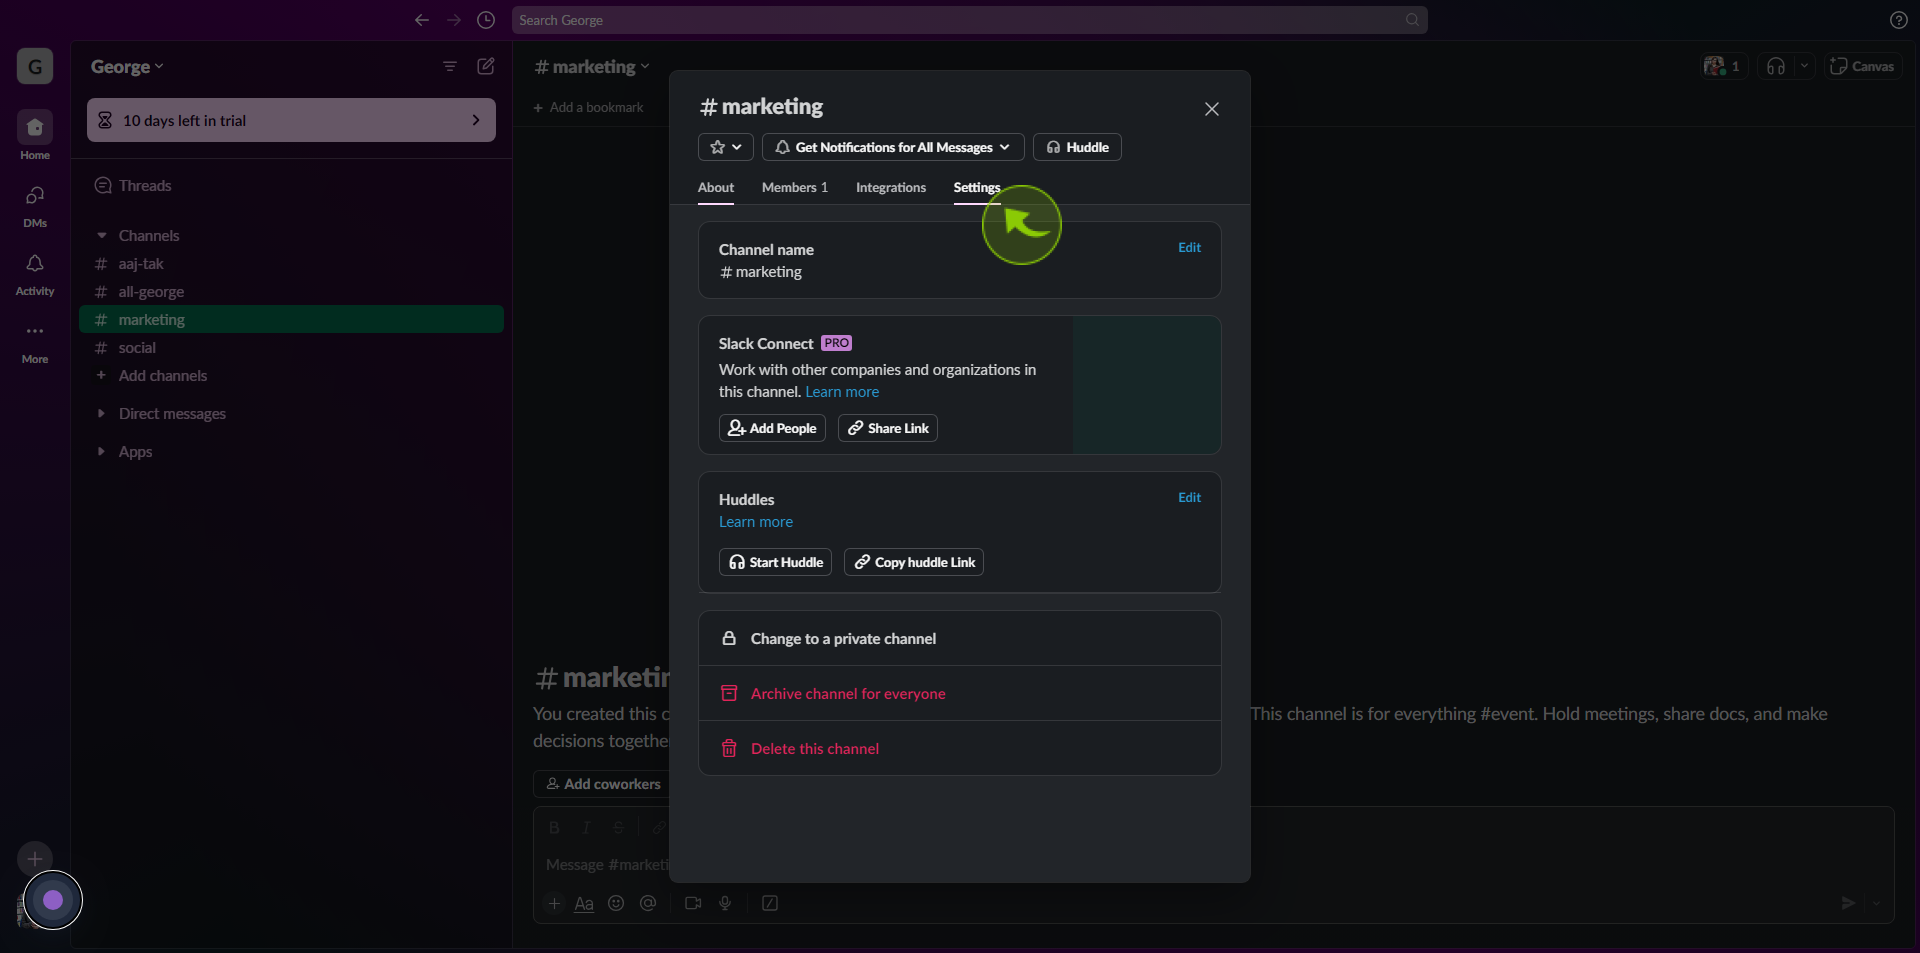Edit the Huddles setting
This screenshot has height=953, width=1920.
coord(1189,498)
